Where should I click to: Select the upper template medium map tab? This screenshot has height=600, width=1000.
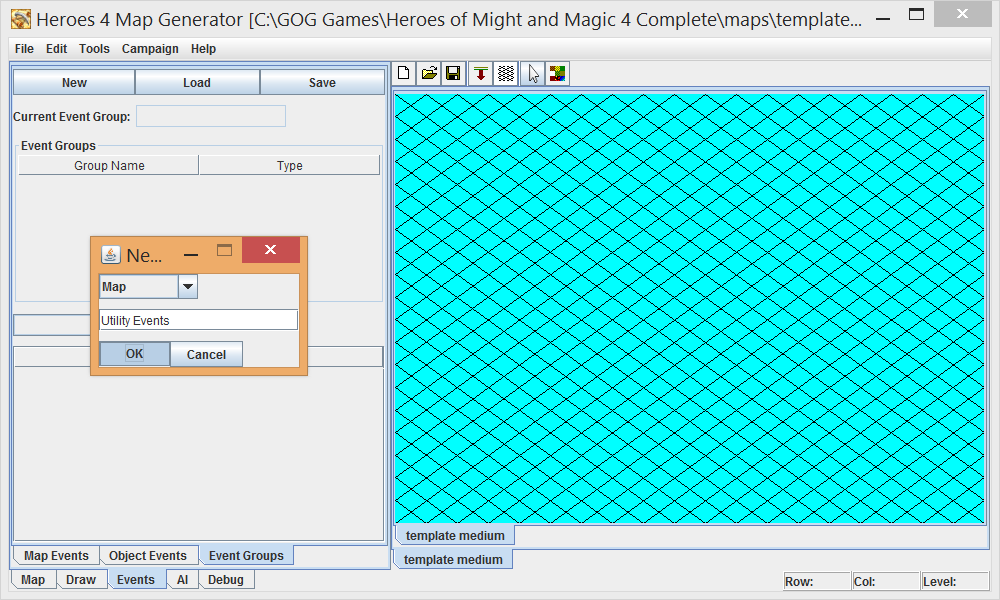click(455, 536)
